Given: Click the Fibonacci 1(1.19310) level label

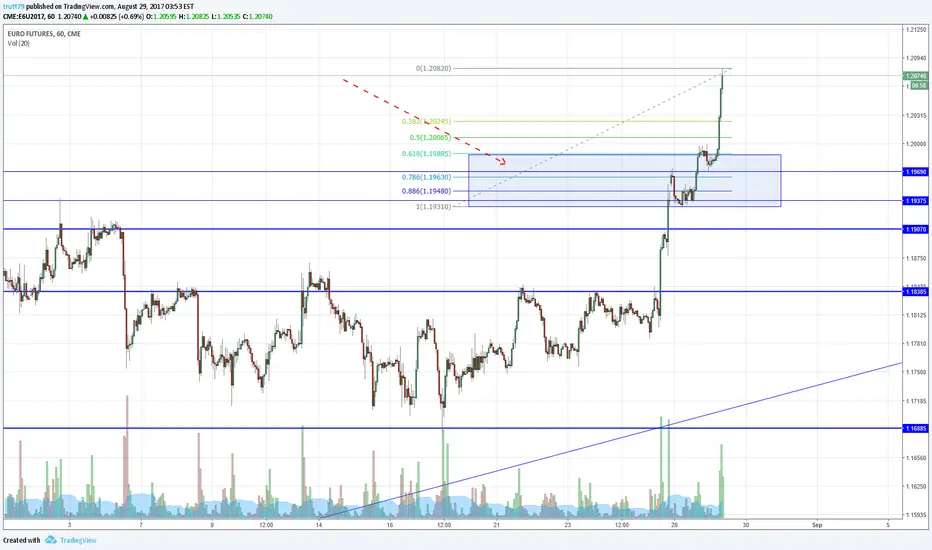Looking at the screenshot, I should (x=433, y=206).
